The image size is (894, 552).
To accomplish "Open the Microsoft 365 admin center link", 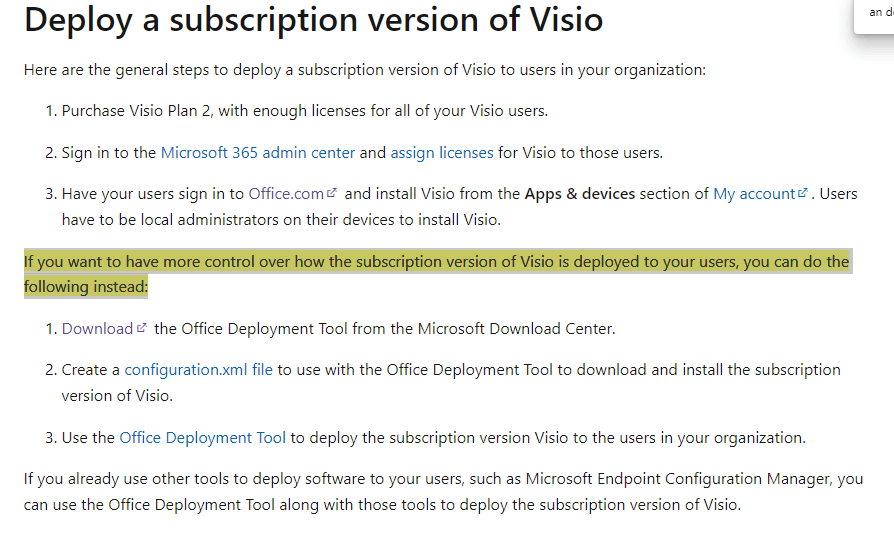I will 258,153.
